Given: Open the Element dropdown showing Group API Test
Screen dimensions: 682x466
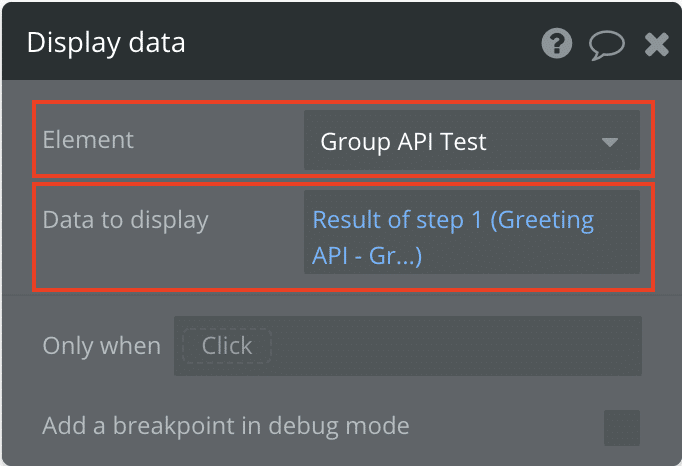Looking at the screenshot, I should [x=472, y=140].
